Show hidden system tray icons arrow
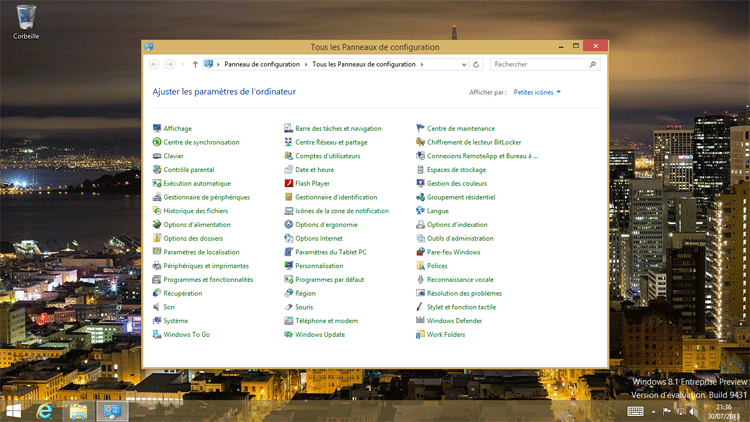 [654, 411]
